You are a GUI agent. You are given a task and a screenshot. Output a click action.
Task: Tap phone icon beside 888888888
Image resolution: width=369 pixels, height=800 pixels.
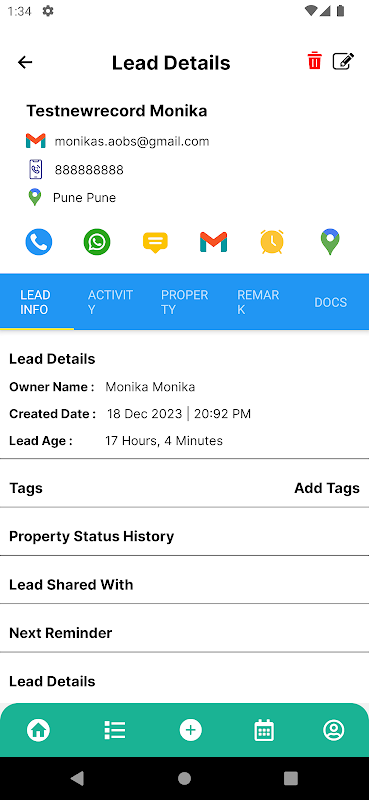coord(36,169)
